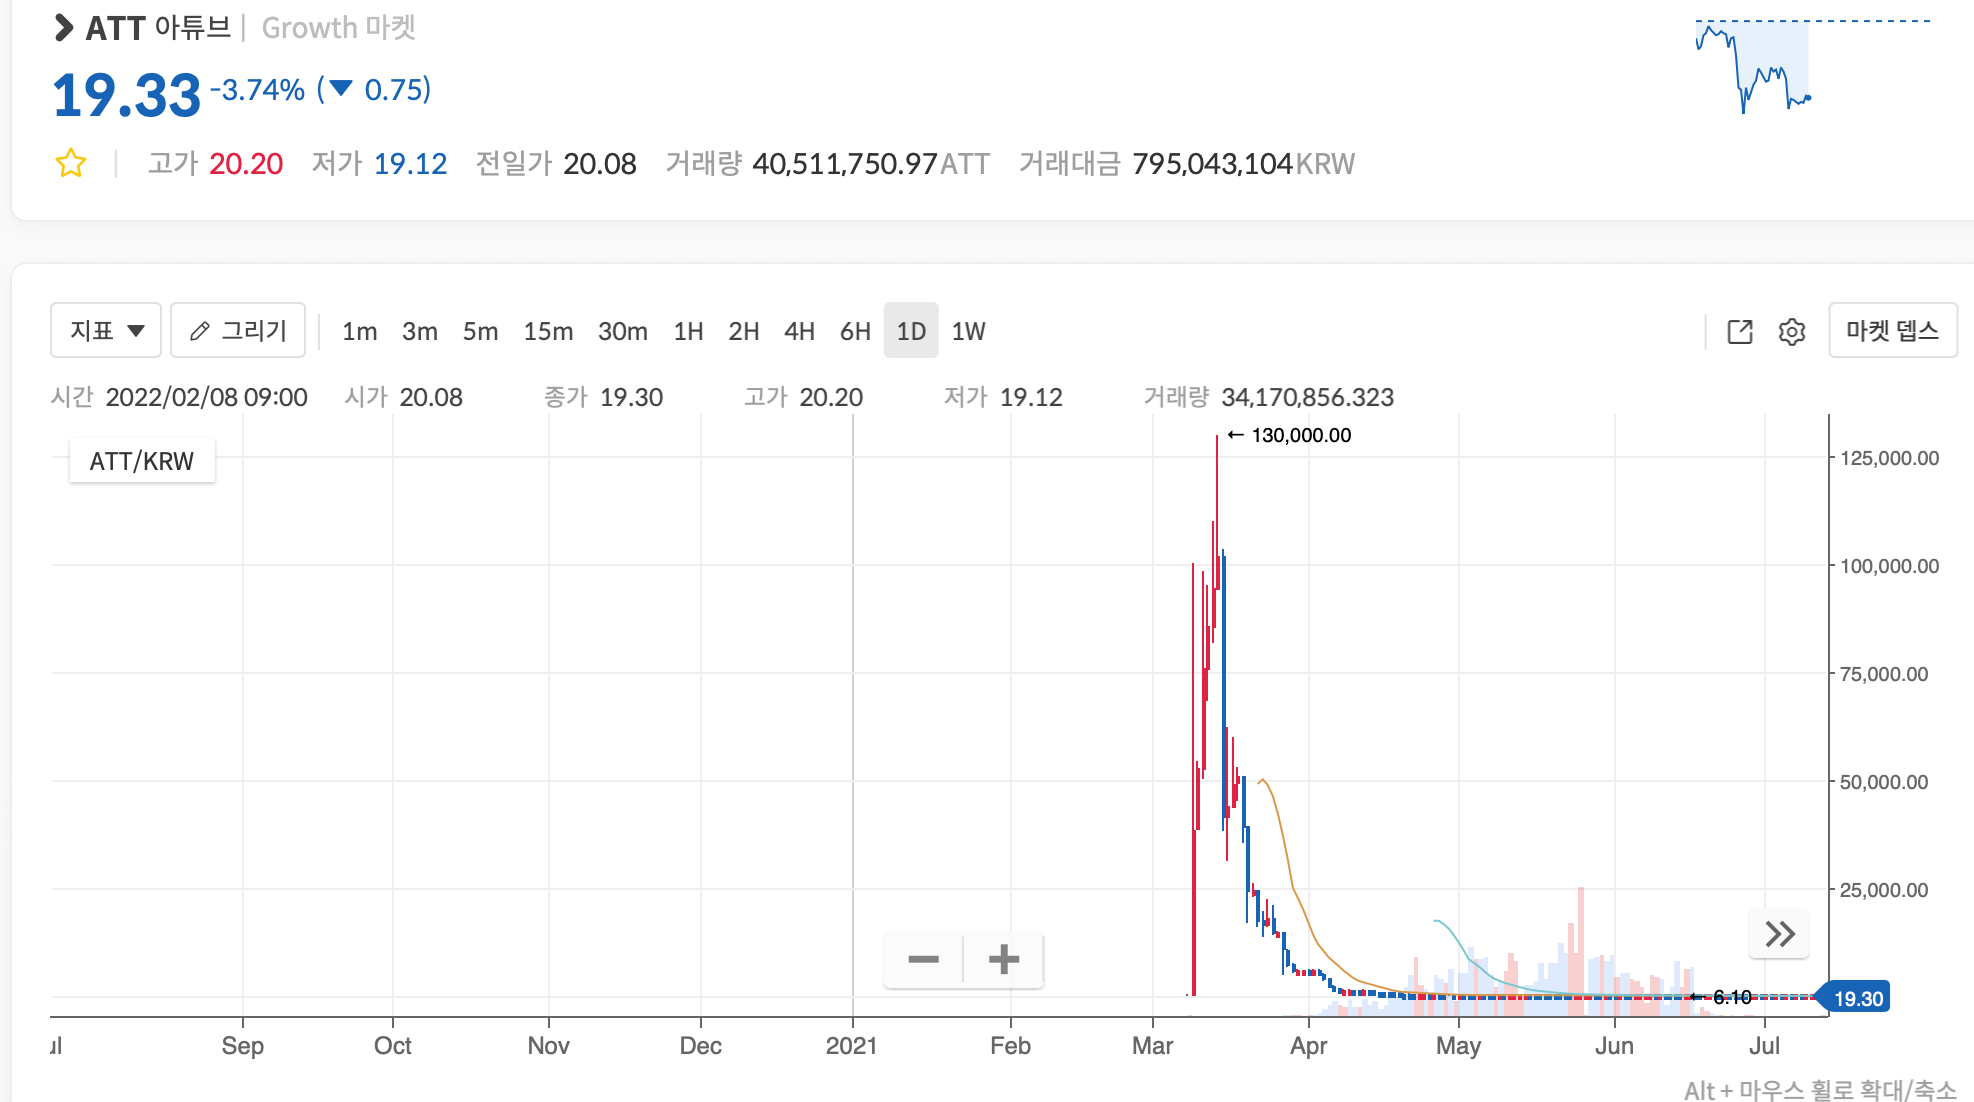Jump to latest candles double-arrow button
Viewport: 1974px width, 1102px height.
point(1779,934)
